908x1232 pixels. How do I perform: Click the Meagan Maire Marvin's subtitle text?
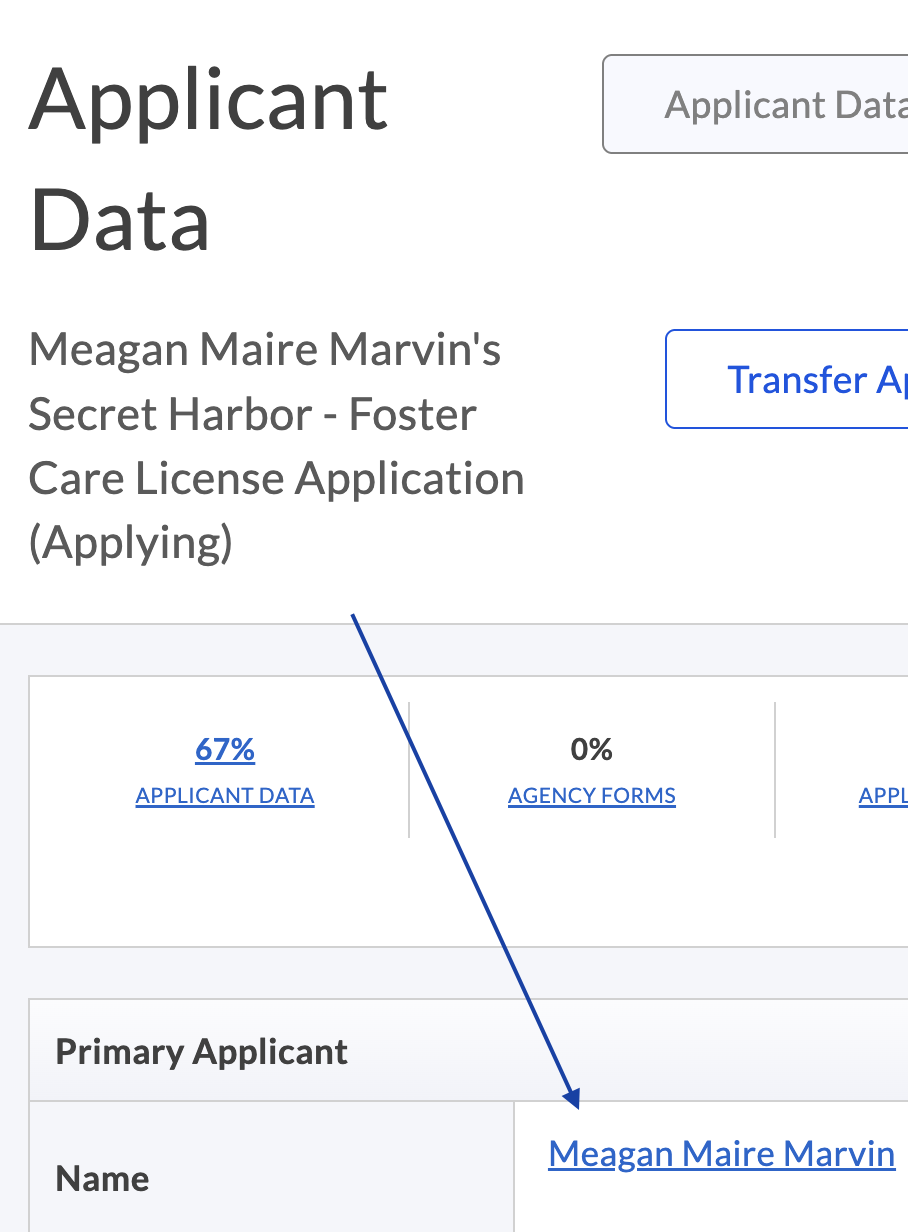265,350
